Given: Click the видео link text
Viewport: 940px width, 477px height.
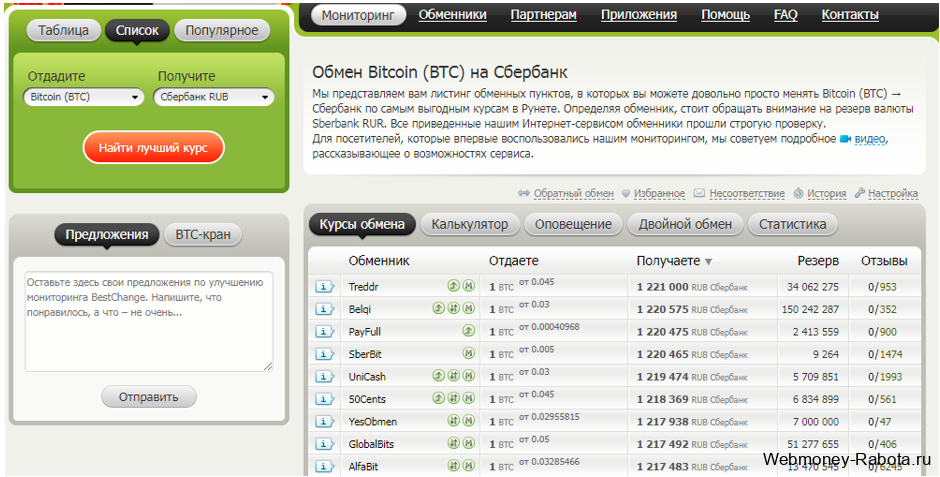Looking at the screenshot, I should [x=870, y=139].
